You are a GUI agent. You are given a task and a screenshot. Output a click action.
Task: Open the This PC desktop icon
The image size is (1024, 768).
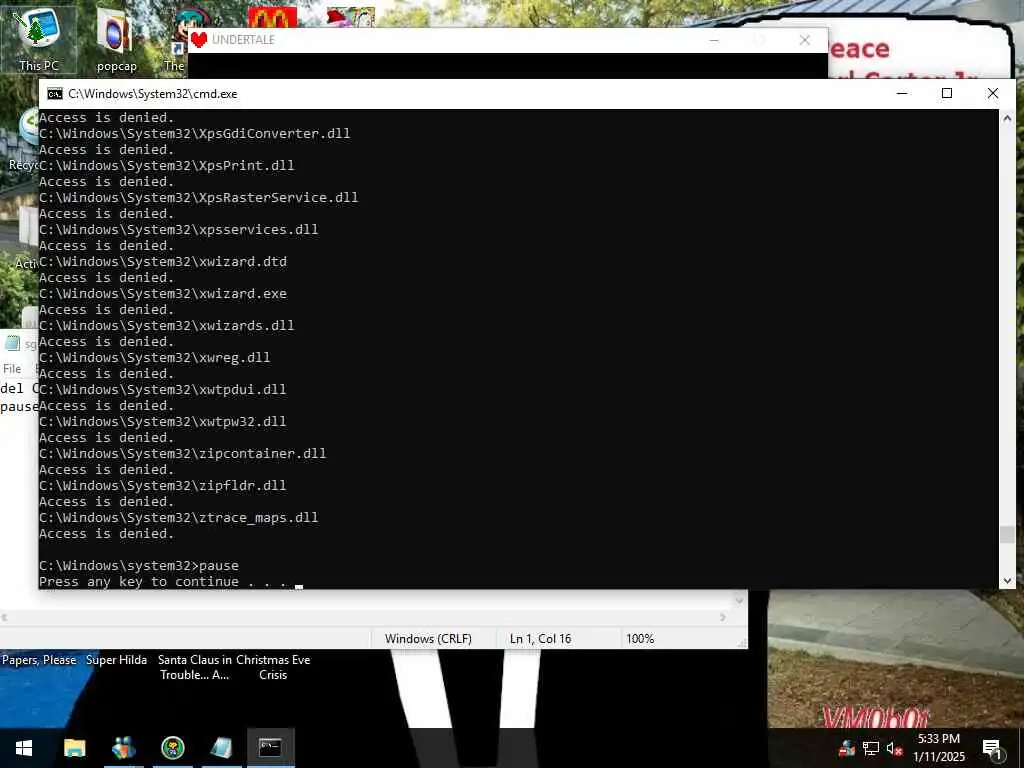coord(39,39)
